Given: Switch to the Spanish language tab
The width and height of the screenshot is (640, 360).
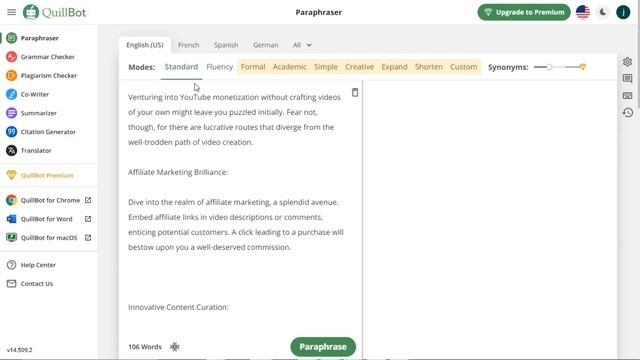Looking at the screenshot, I should coord(226,45).
